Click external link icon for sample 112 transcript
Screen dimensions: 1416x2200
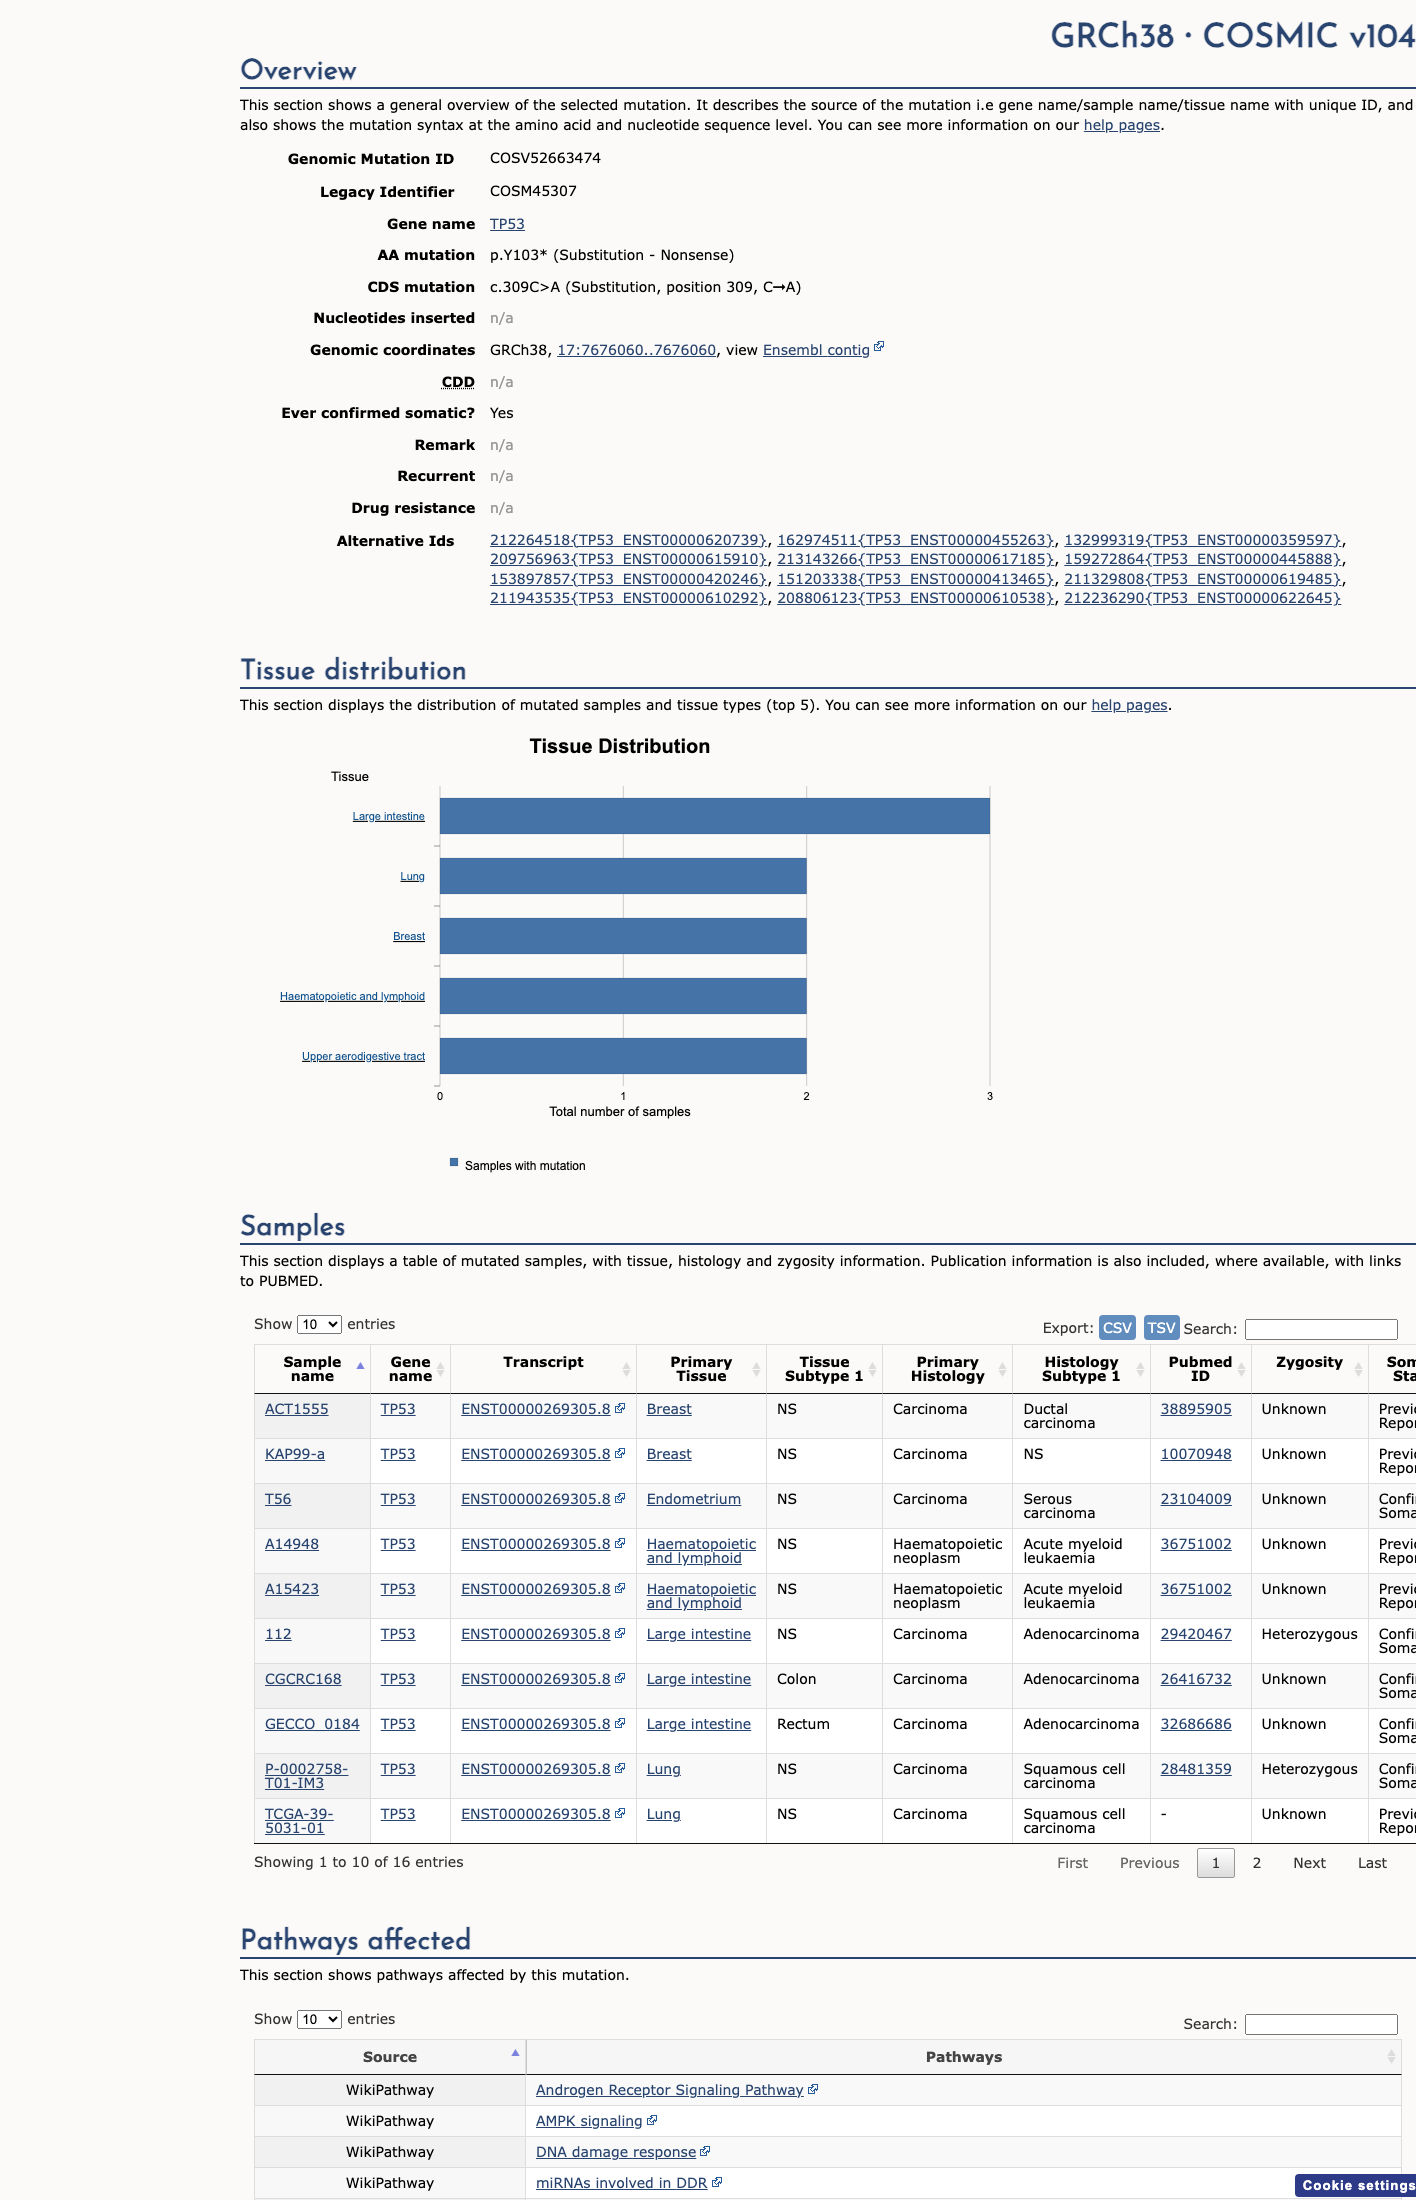click(x=620, y=1633)
